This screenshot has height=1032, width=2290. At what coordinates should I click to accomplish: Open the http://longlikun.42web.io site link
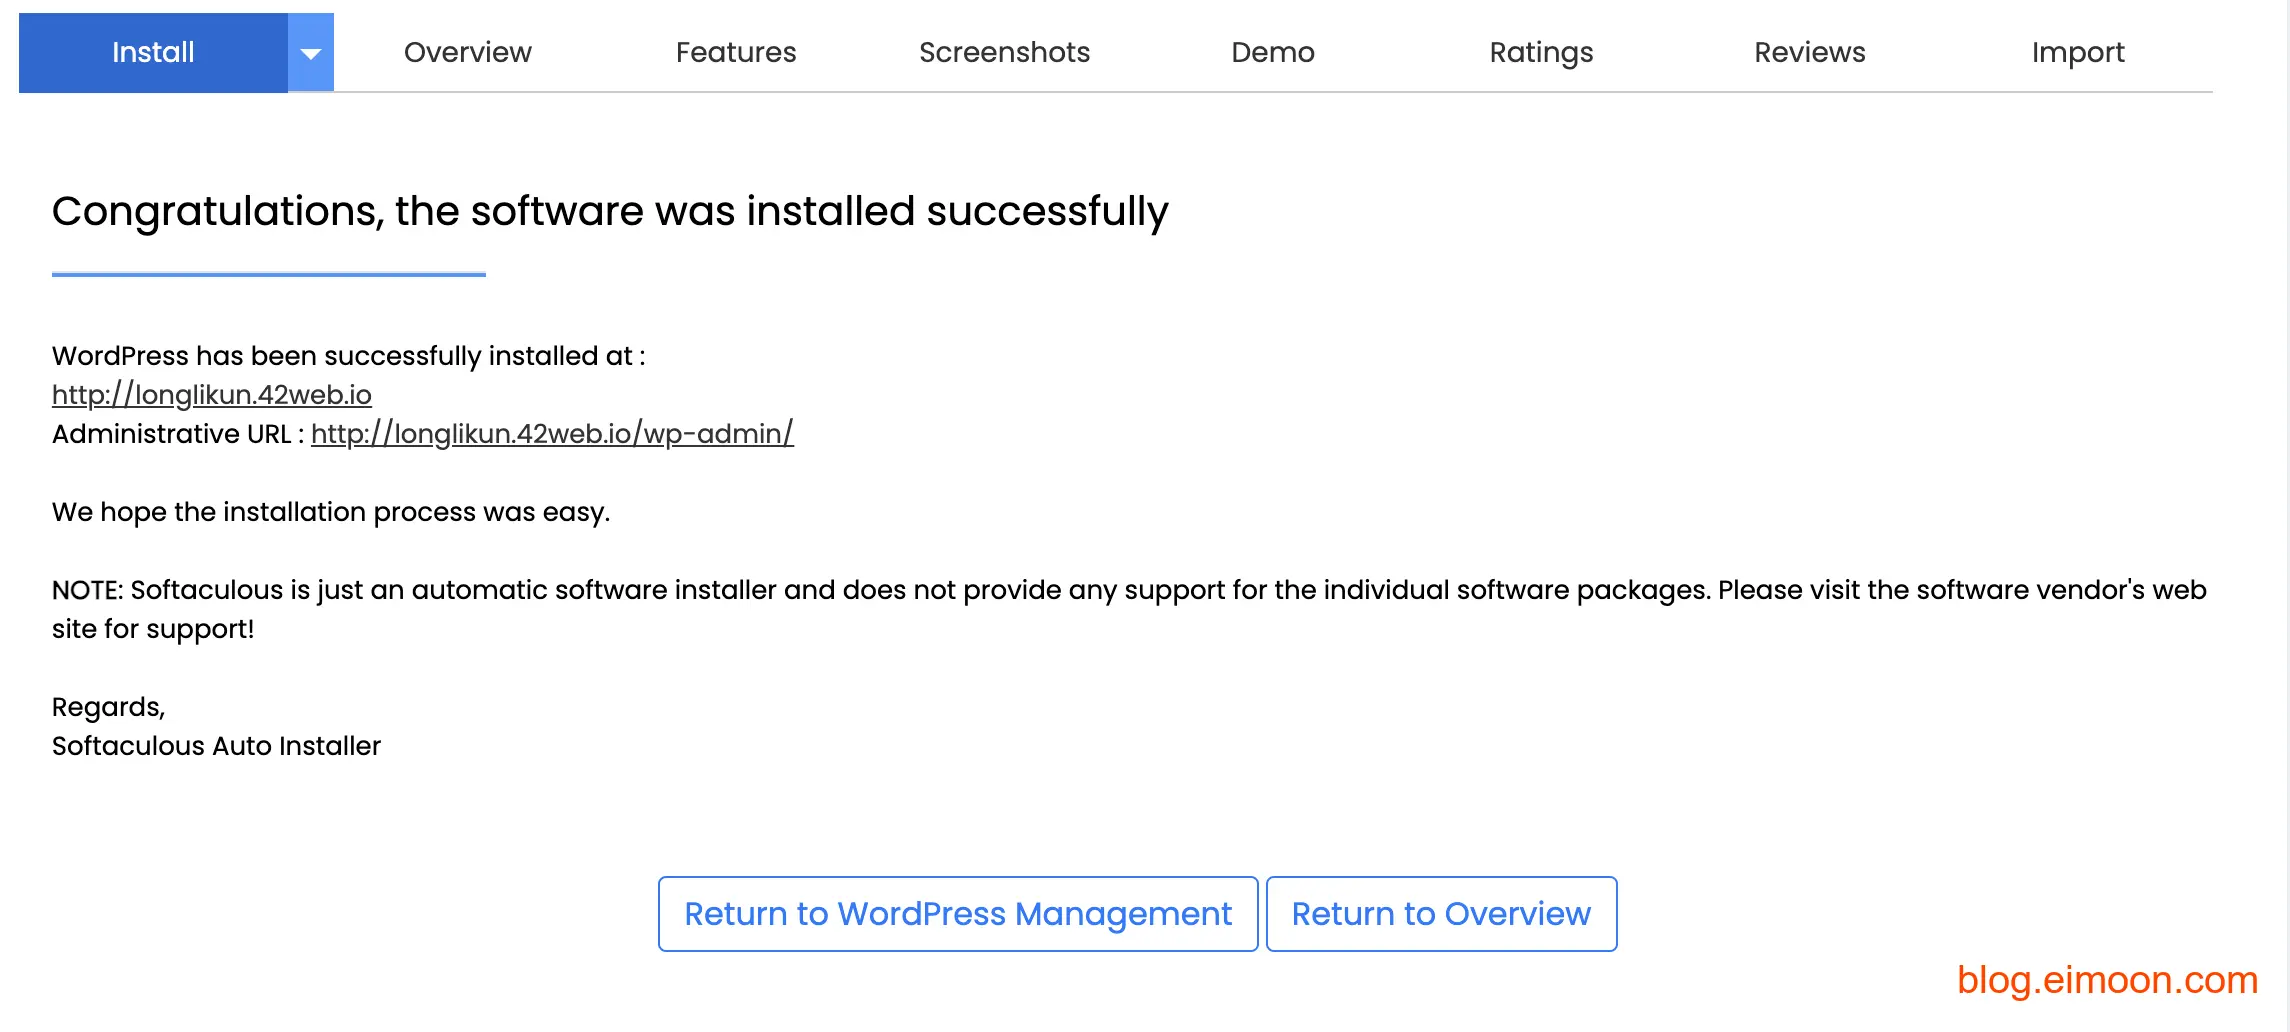pyautogui.click(x=212, y=395)
